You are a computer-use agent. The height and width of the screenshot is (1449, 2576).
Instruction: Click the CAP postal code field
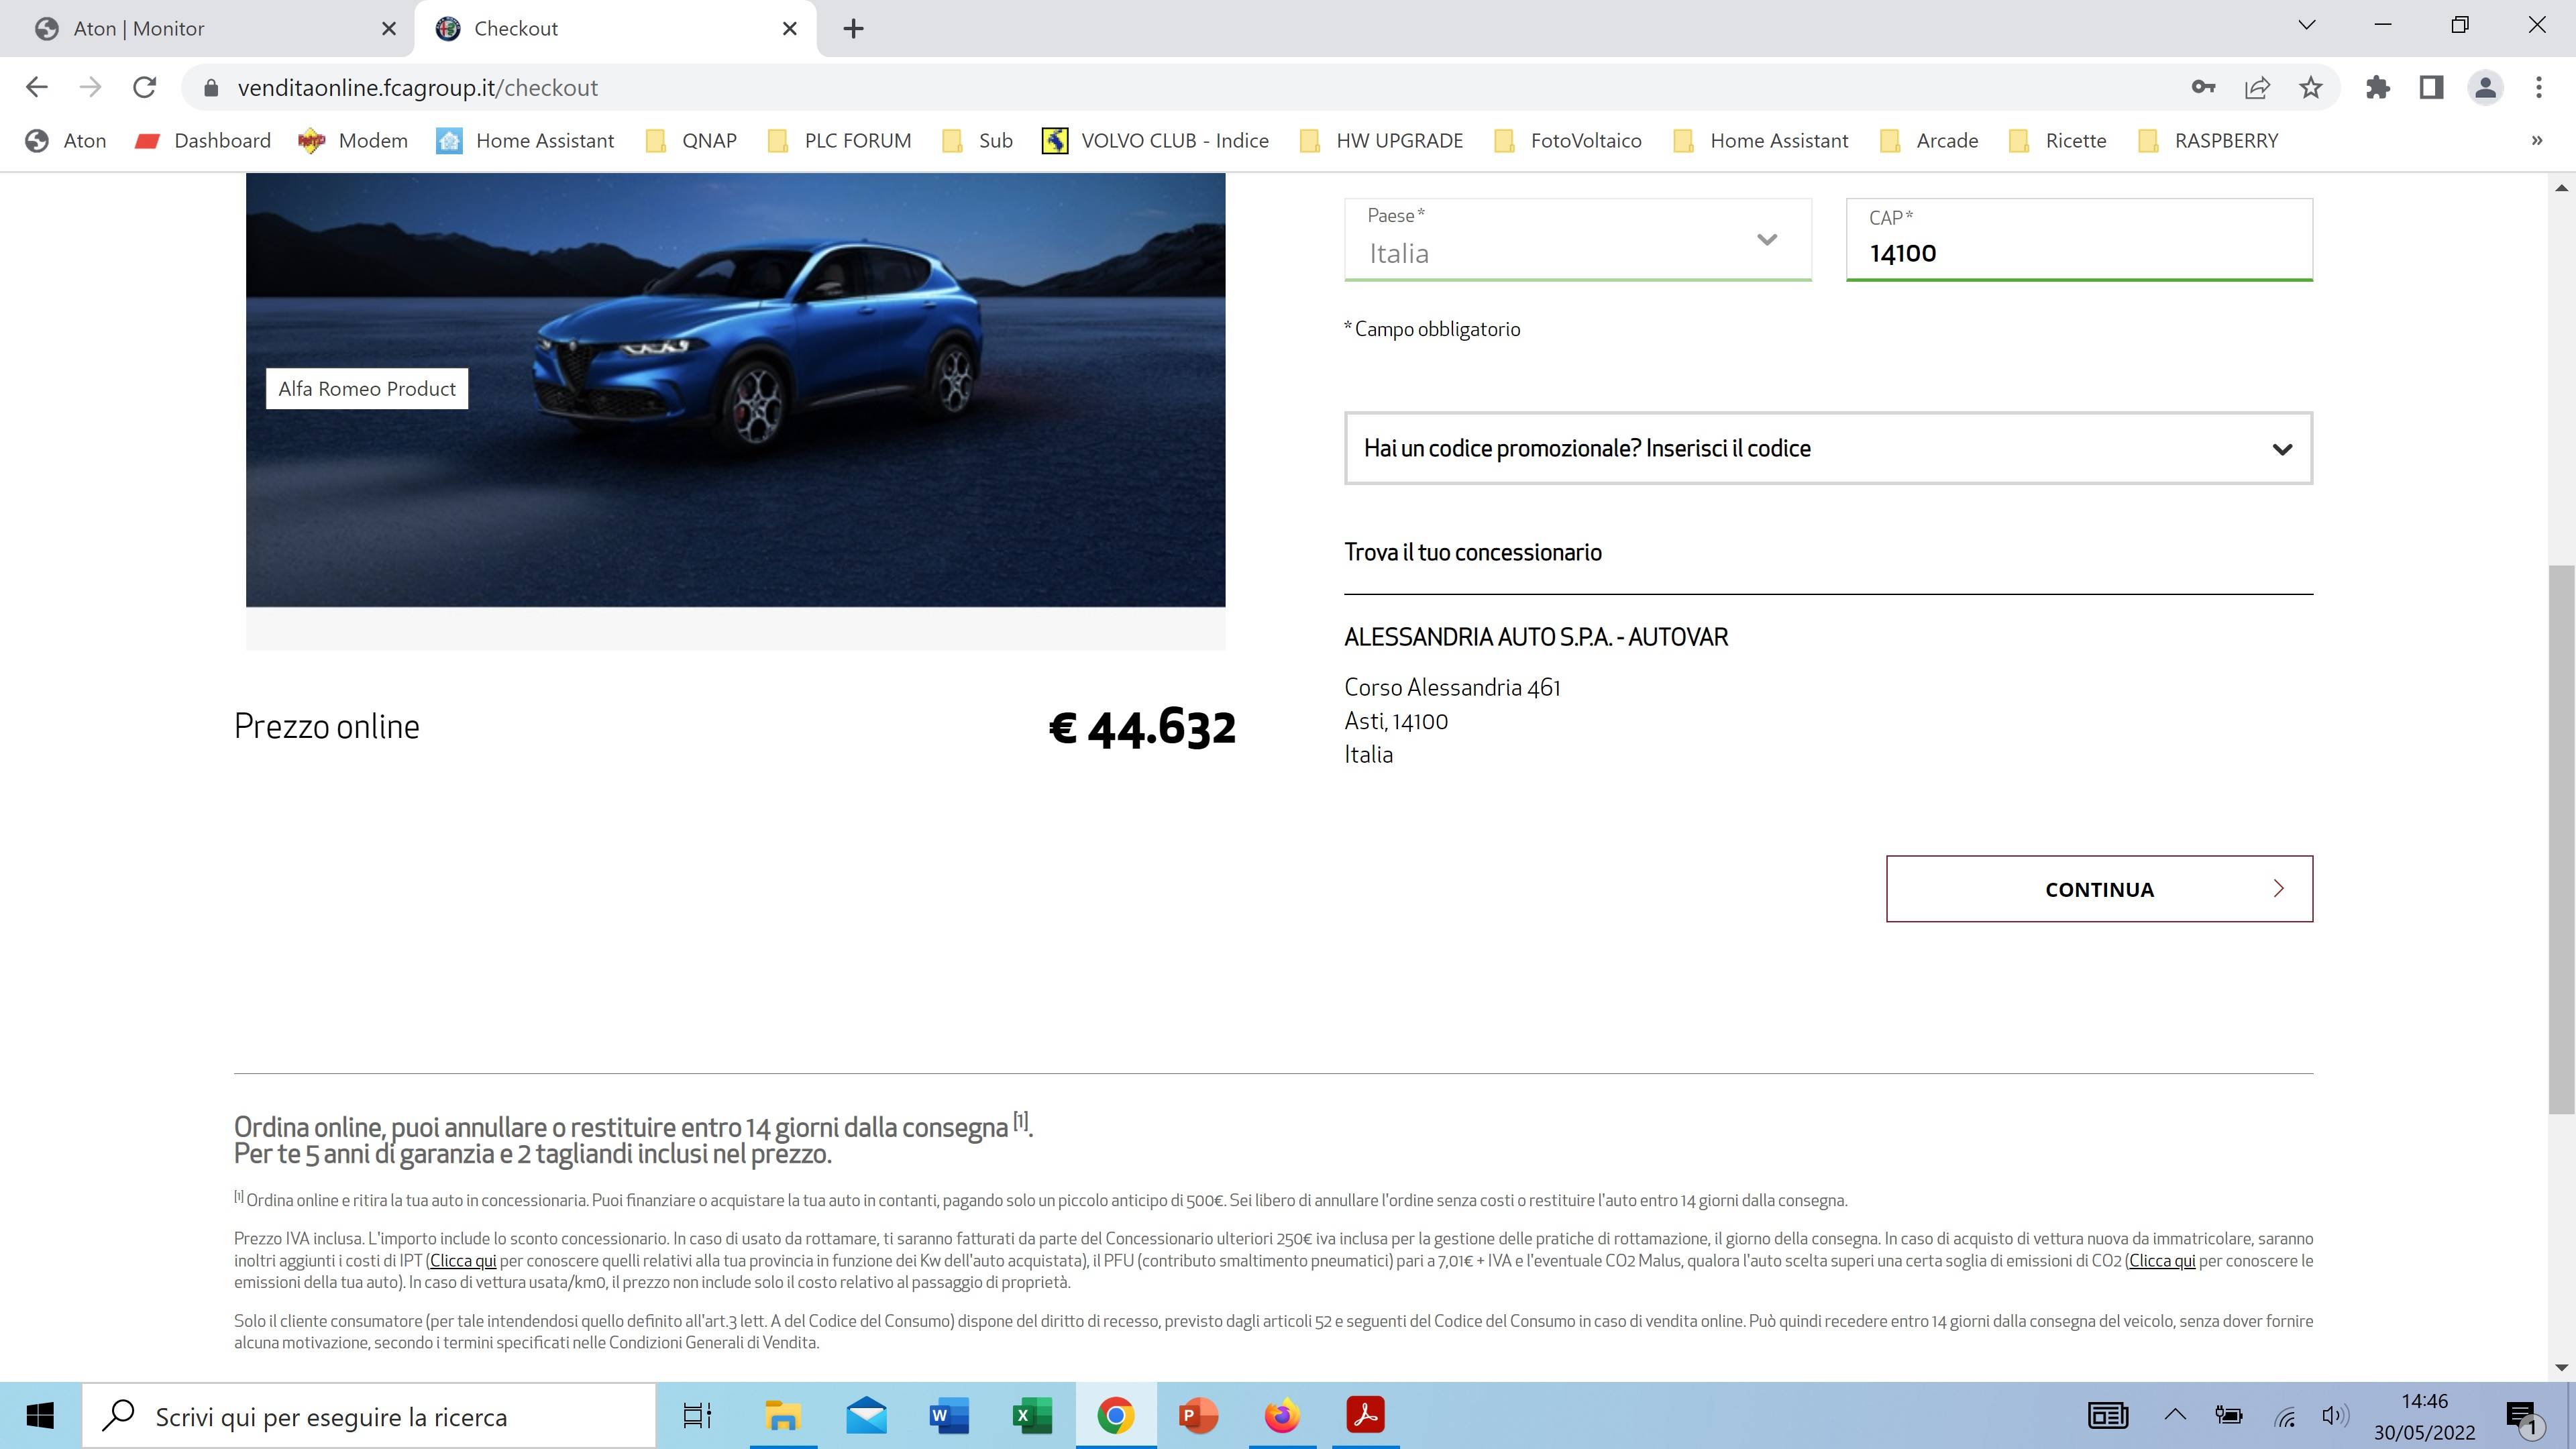pyautogui.click(x=2079, y=240)
